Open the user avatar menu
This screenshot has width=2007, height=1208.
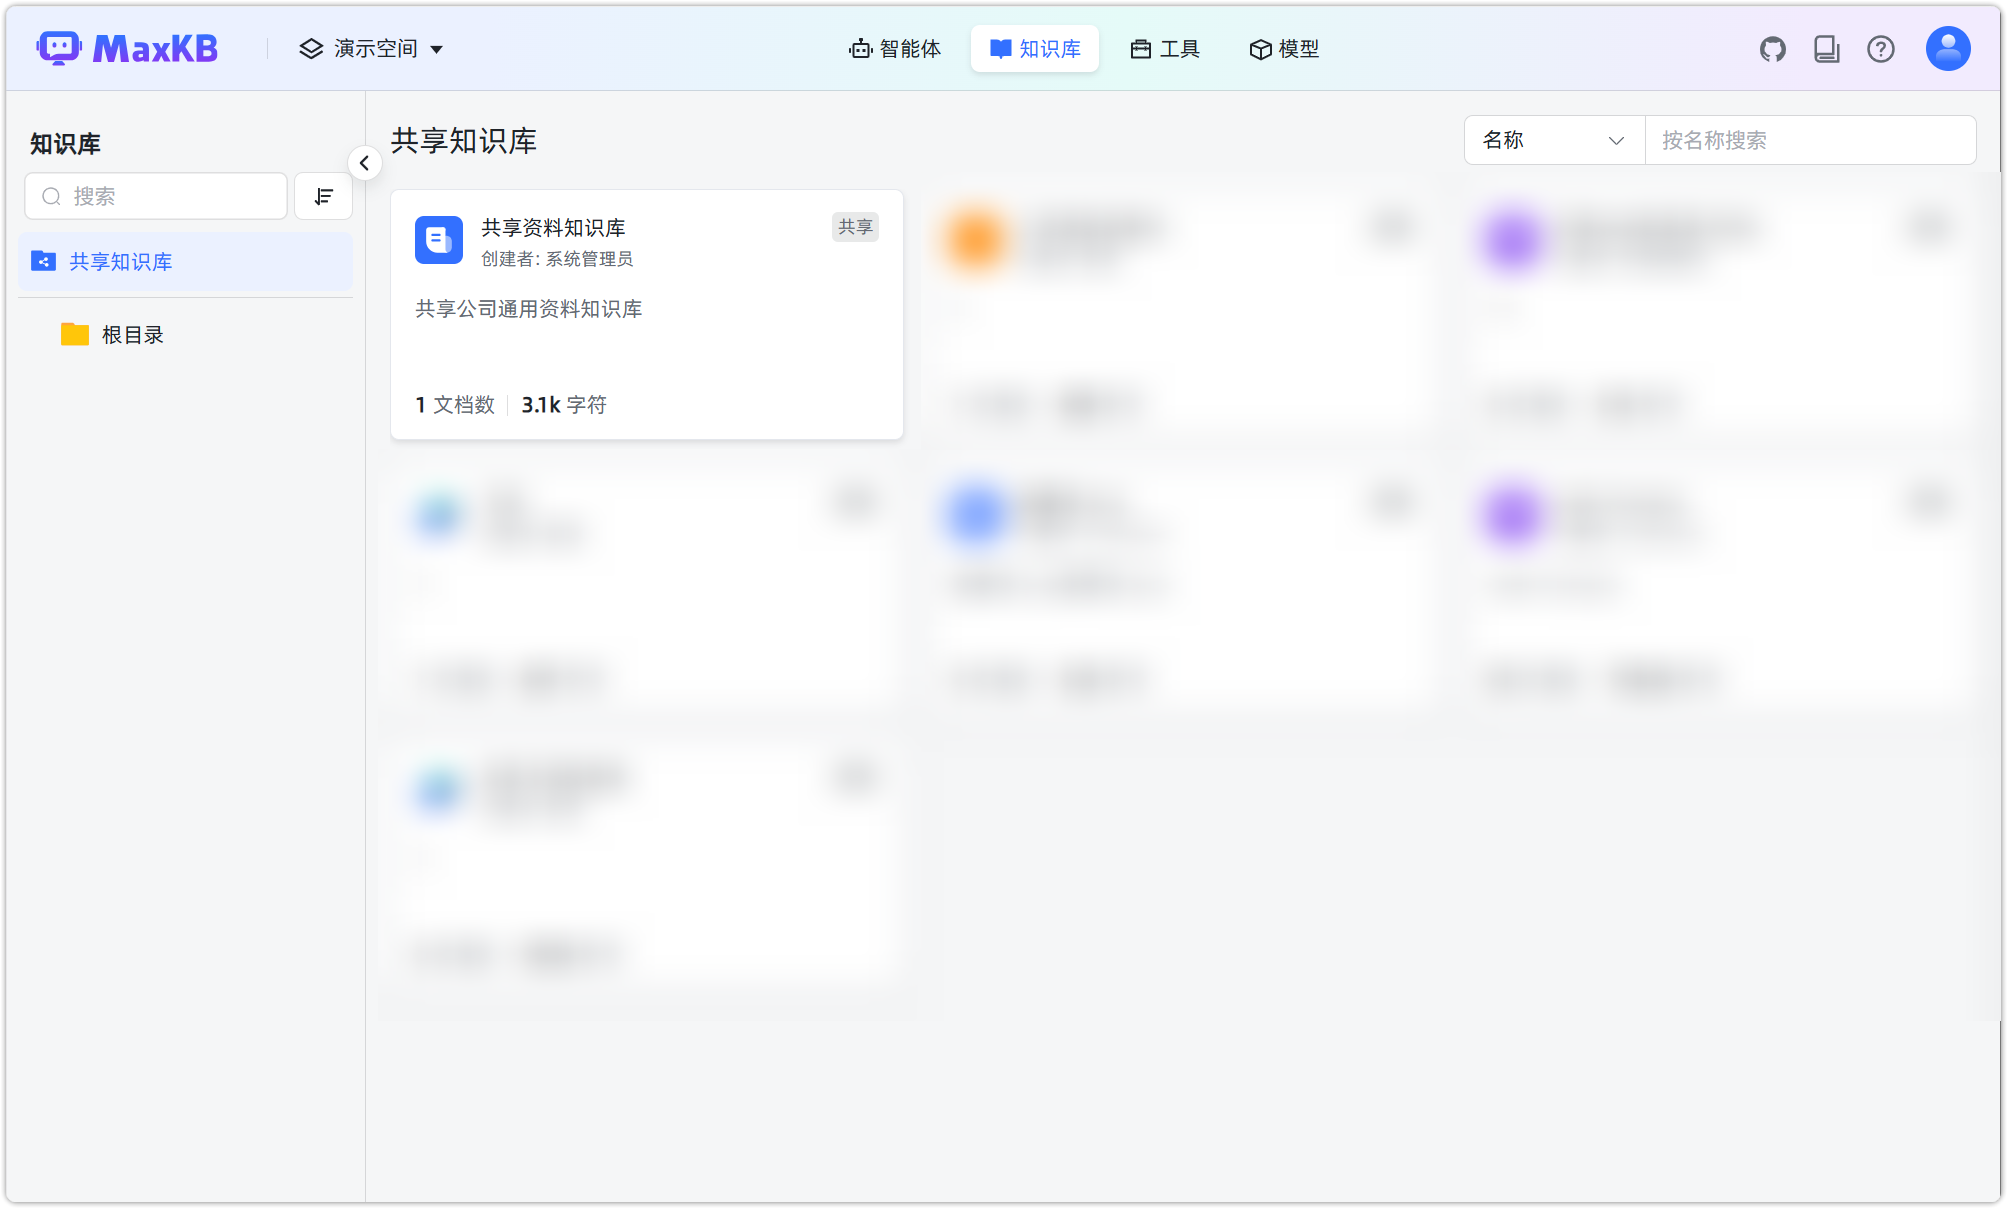point(1947,47)
